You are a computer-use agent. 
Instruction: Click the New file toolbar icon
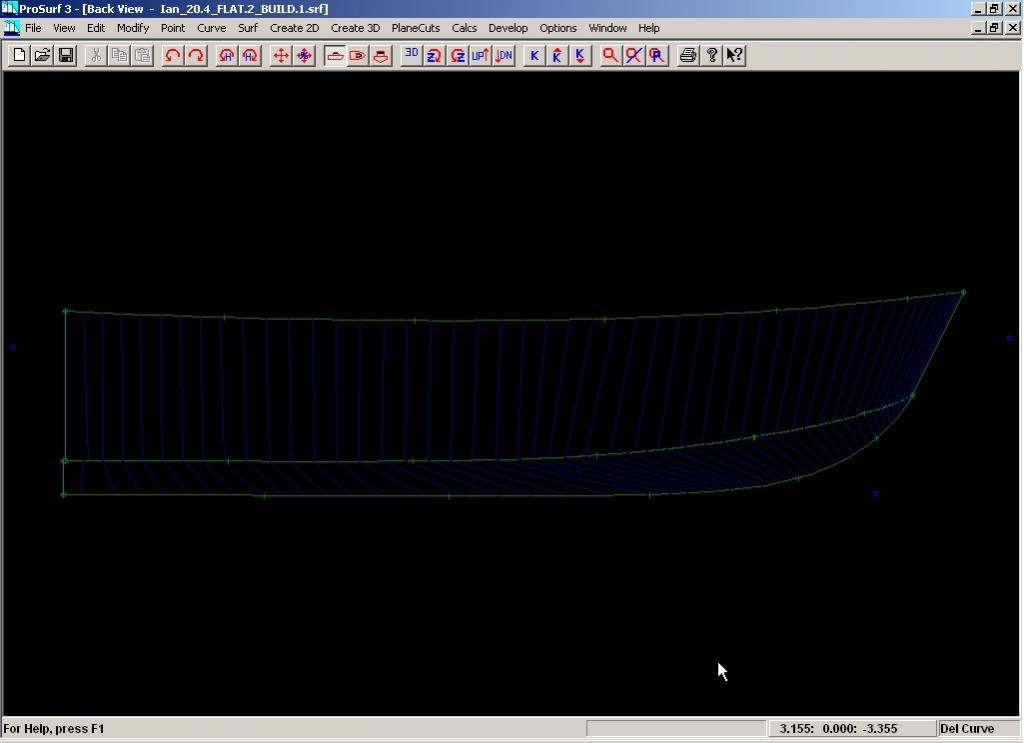[19, 56]
